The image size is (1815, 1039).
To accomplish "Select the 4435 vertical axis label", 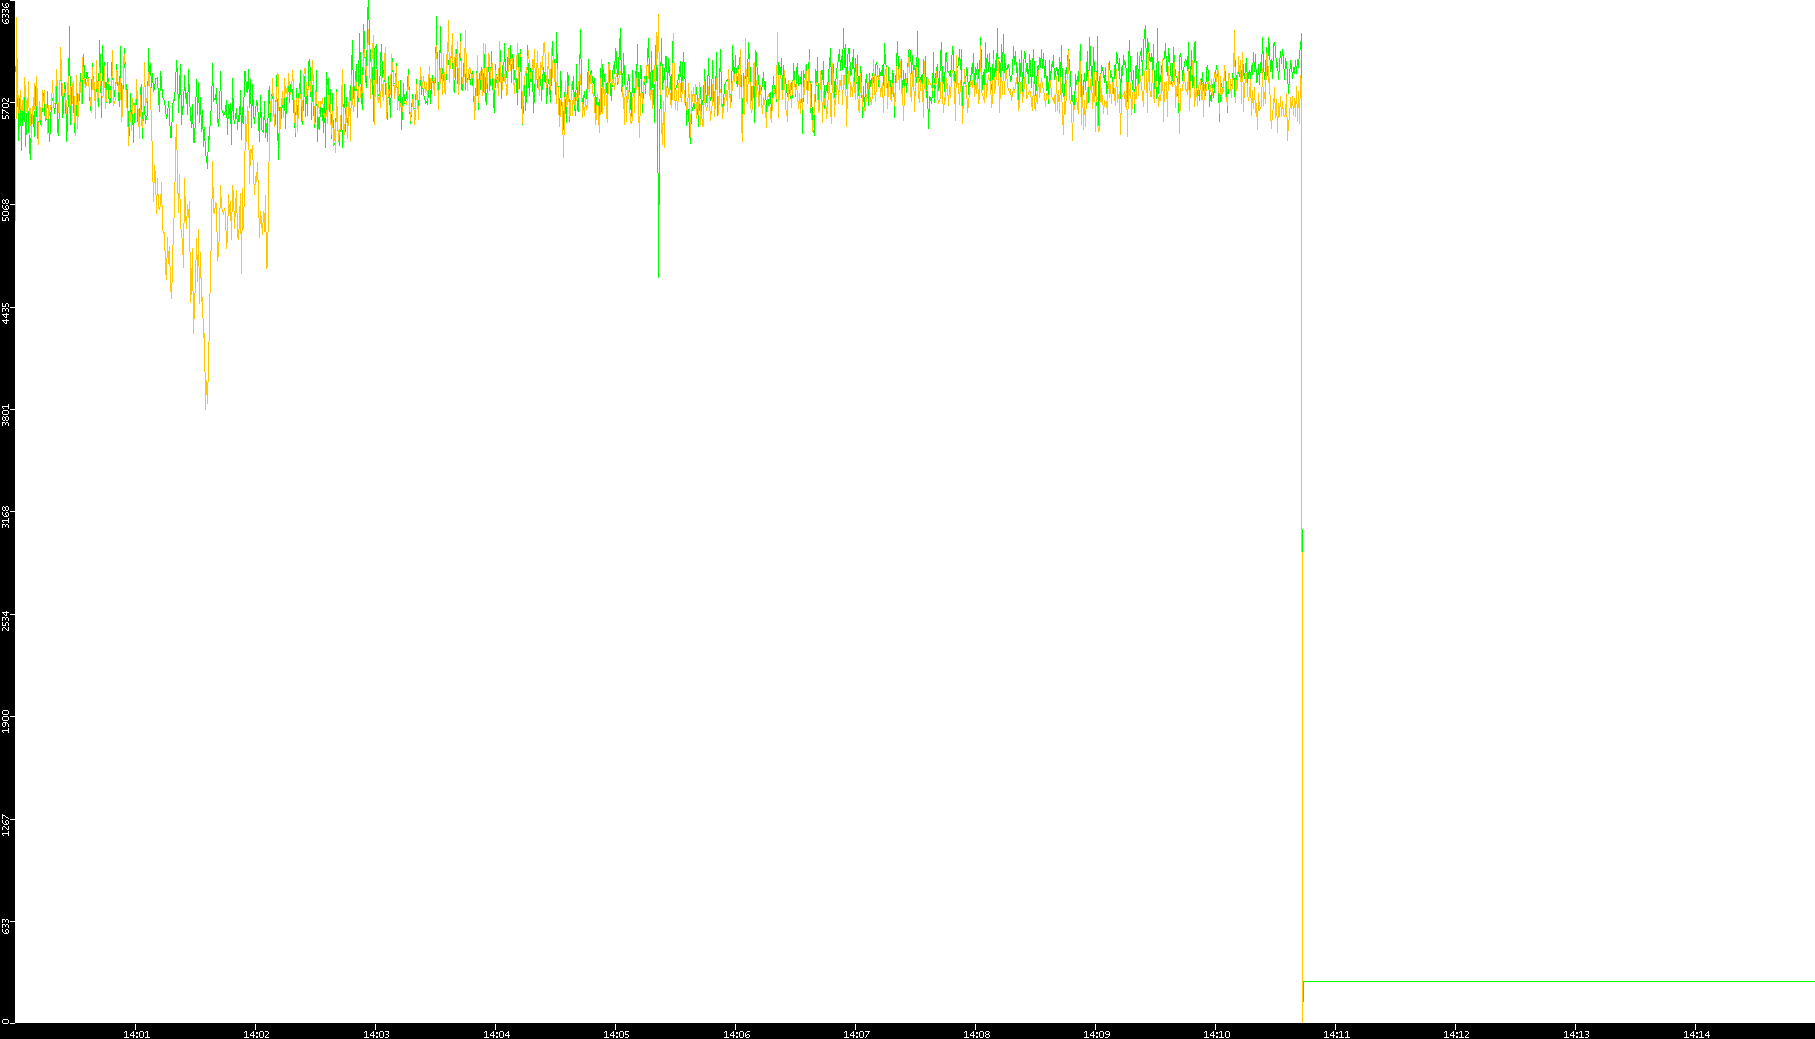I will pos(6,313).
